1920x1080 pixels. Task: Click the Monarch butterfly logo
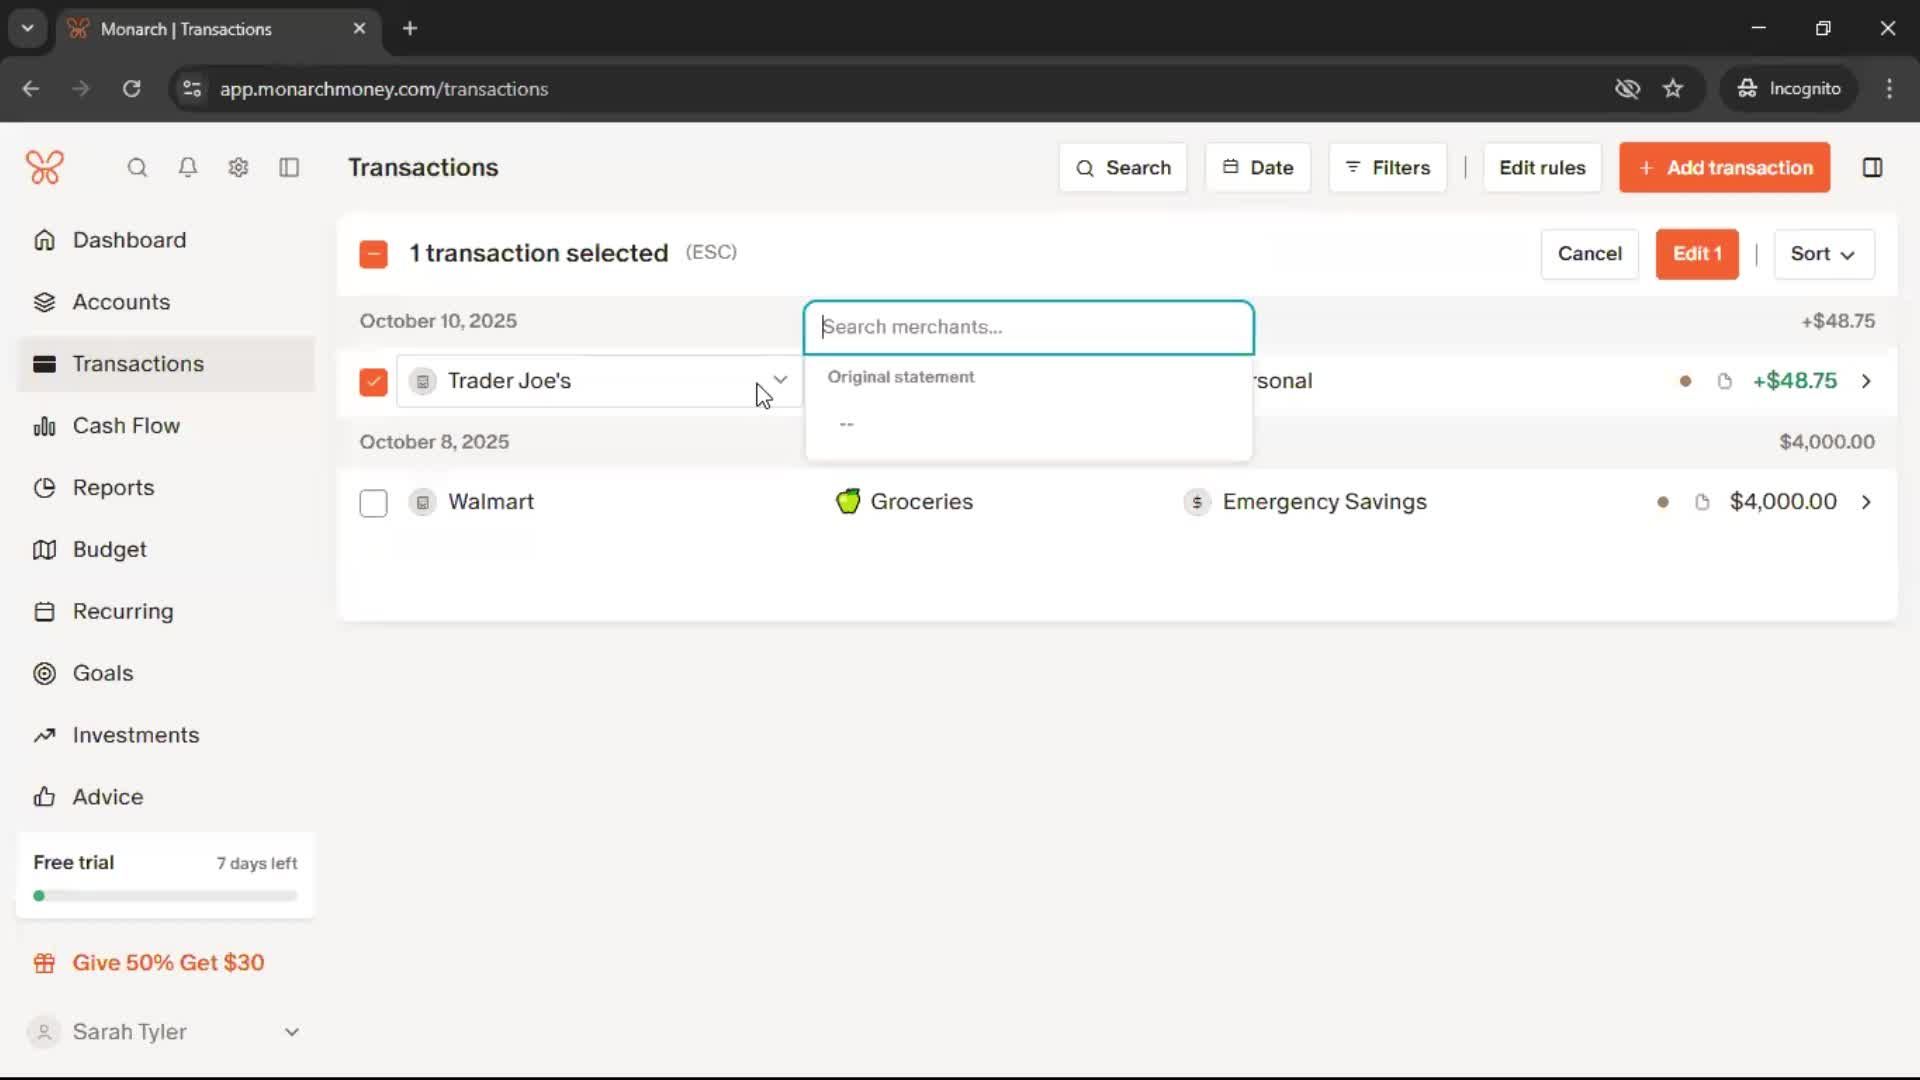(x=45, y=168)
